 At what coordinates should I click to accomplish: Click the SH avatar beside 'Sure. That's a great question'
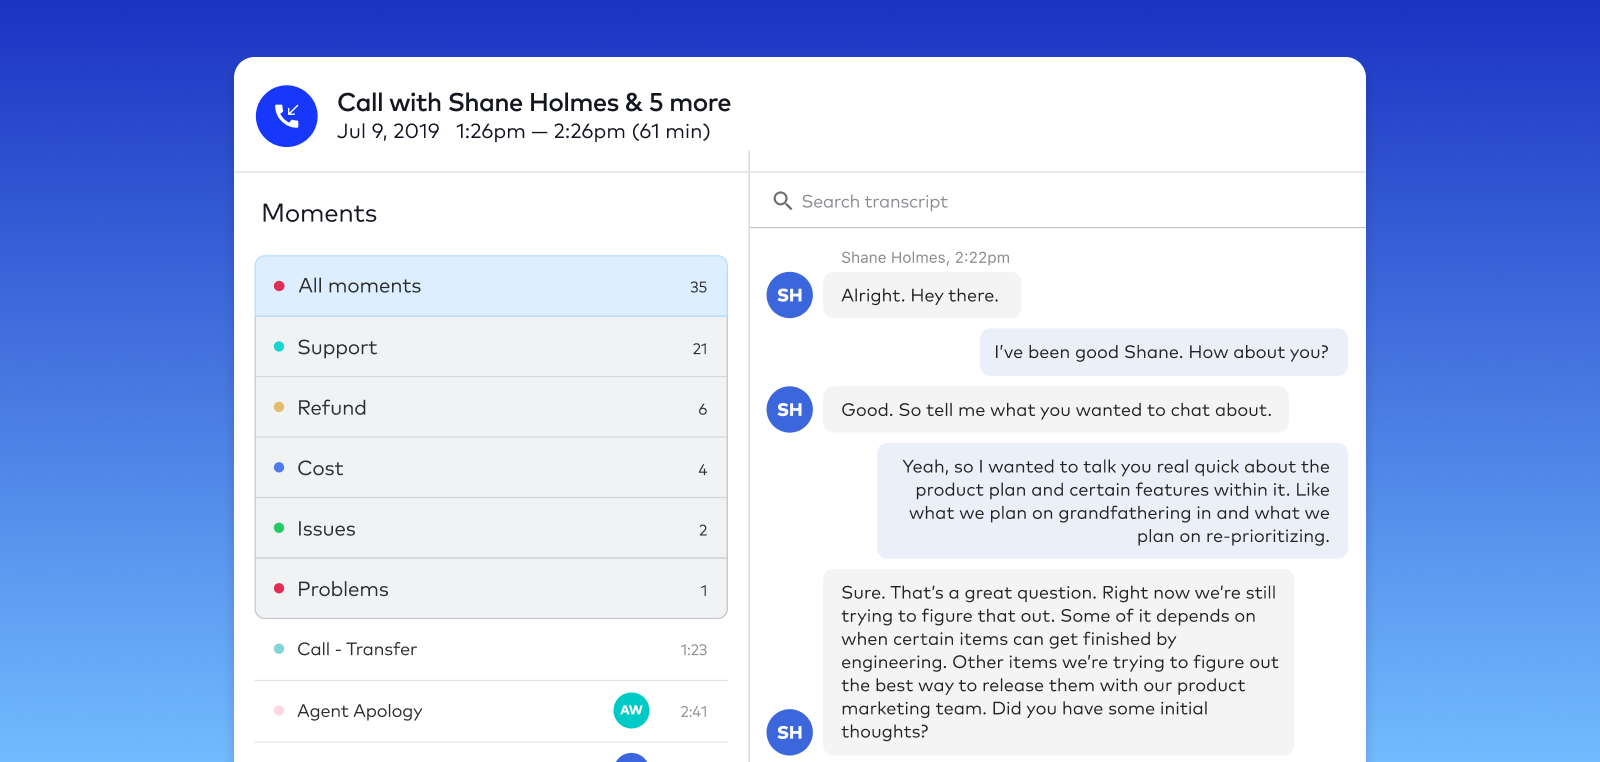790,732
